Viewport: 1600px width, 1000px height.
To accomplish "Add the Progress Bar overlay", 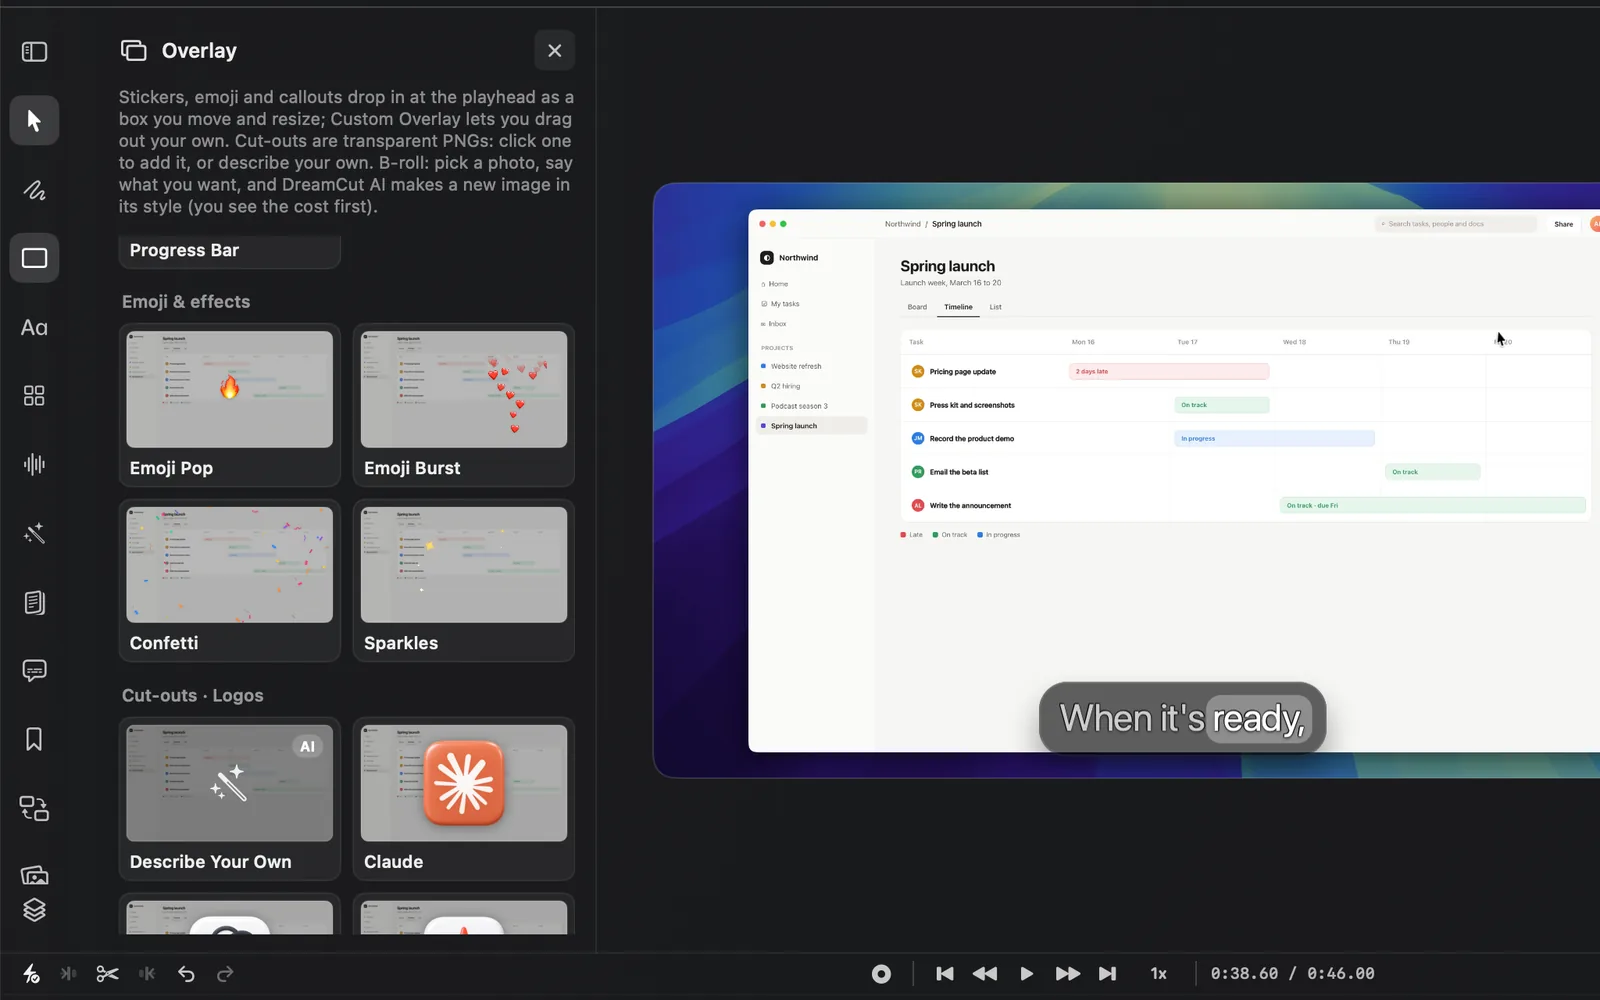I will coord(230,251).
